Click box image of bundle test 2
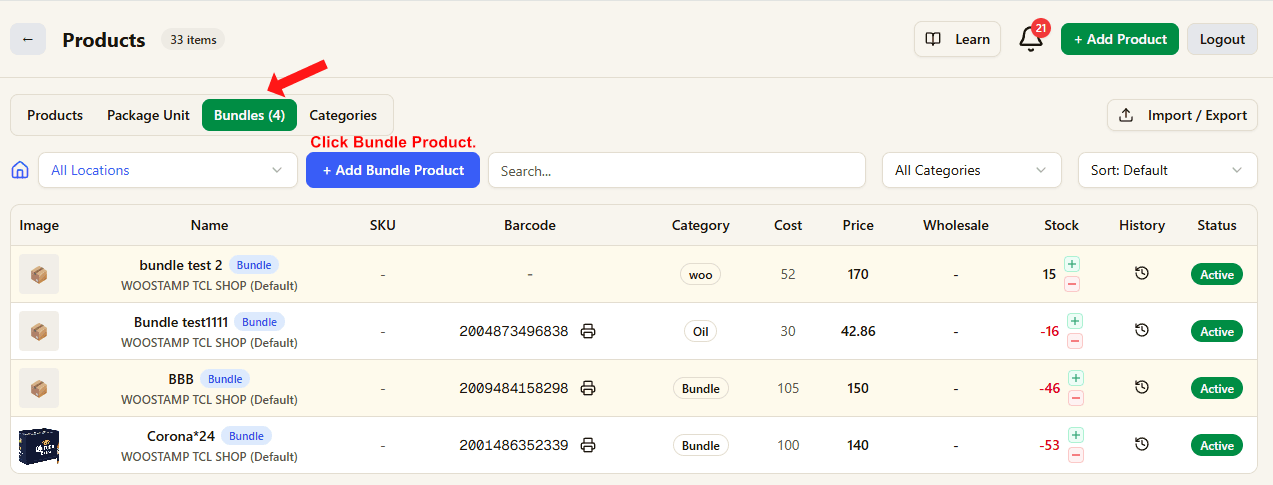The image size is (1273, 485). coord(39,274)
